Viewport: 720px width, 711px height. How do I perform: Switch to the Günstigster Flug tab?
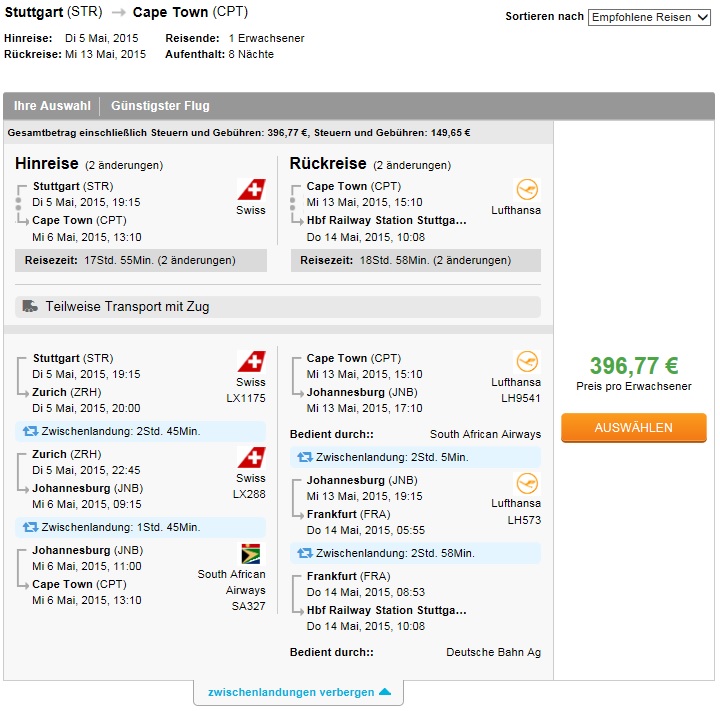(x=160, y=106)
